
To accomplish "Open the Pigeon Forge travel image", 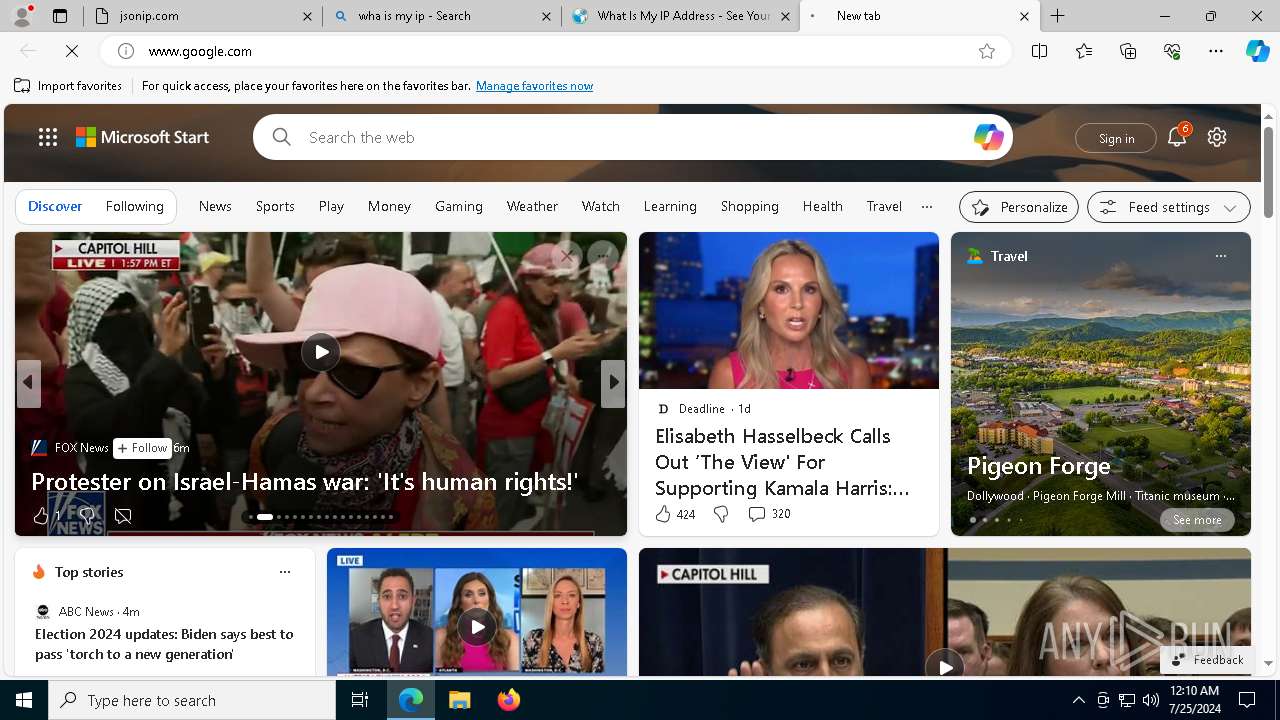I will 1100,384.
